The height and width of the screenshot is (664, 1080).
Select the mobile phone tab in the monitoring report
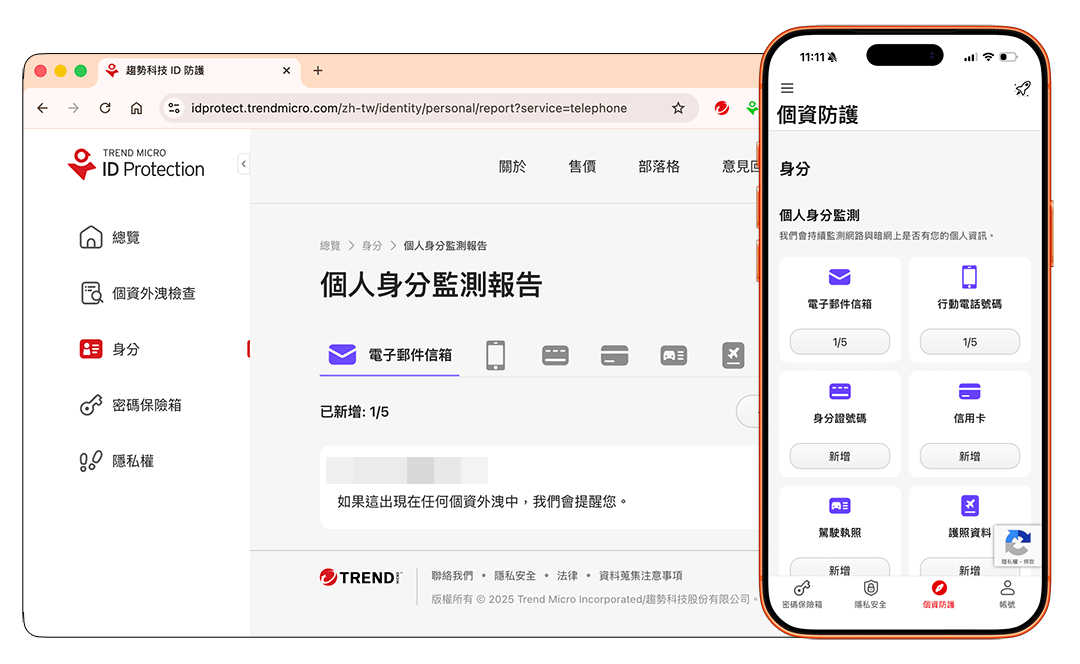click(495, 355)
